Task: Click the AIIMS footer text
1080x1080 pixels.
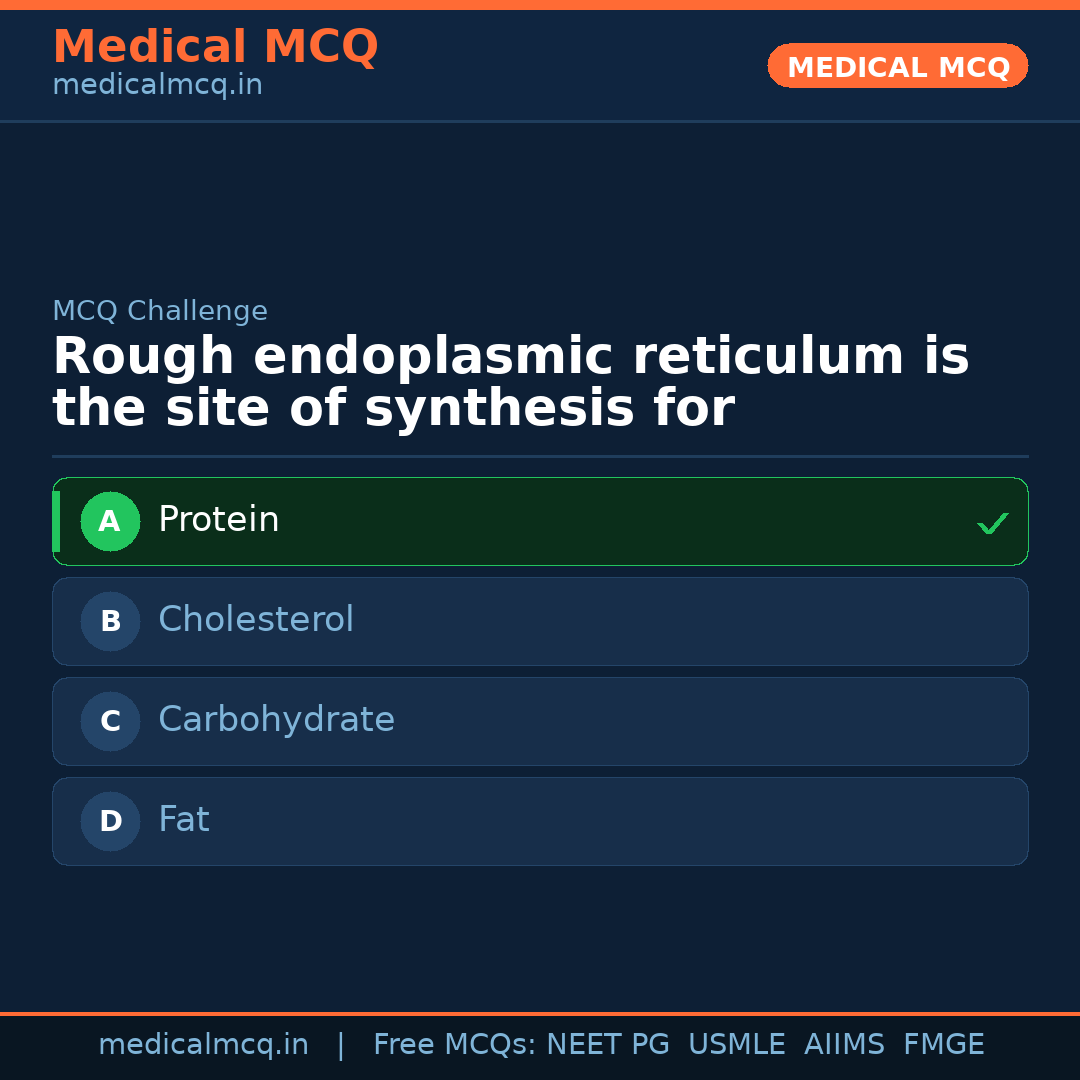Action: click(x=844, y=1045)
